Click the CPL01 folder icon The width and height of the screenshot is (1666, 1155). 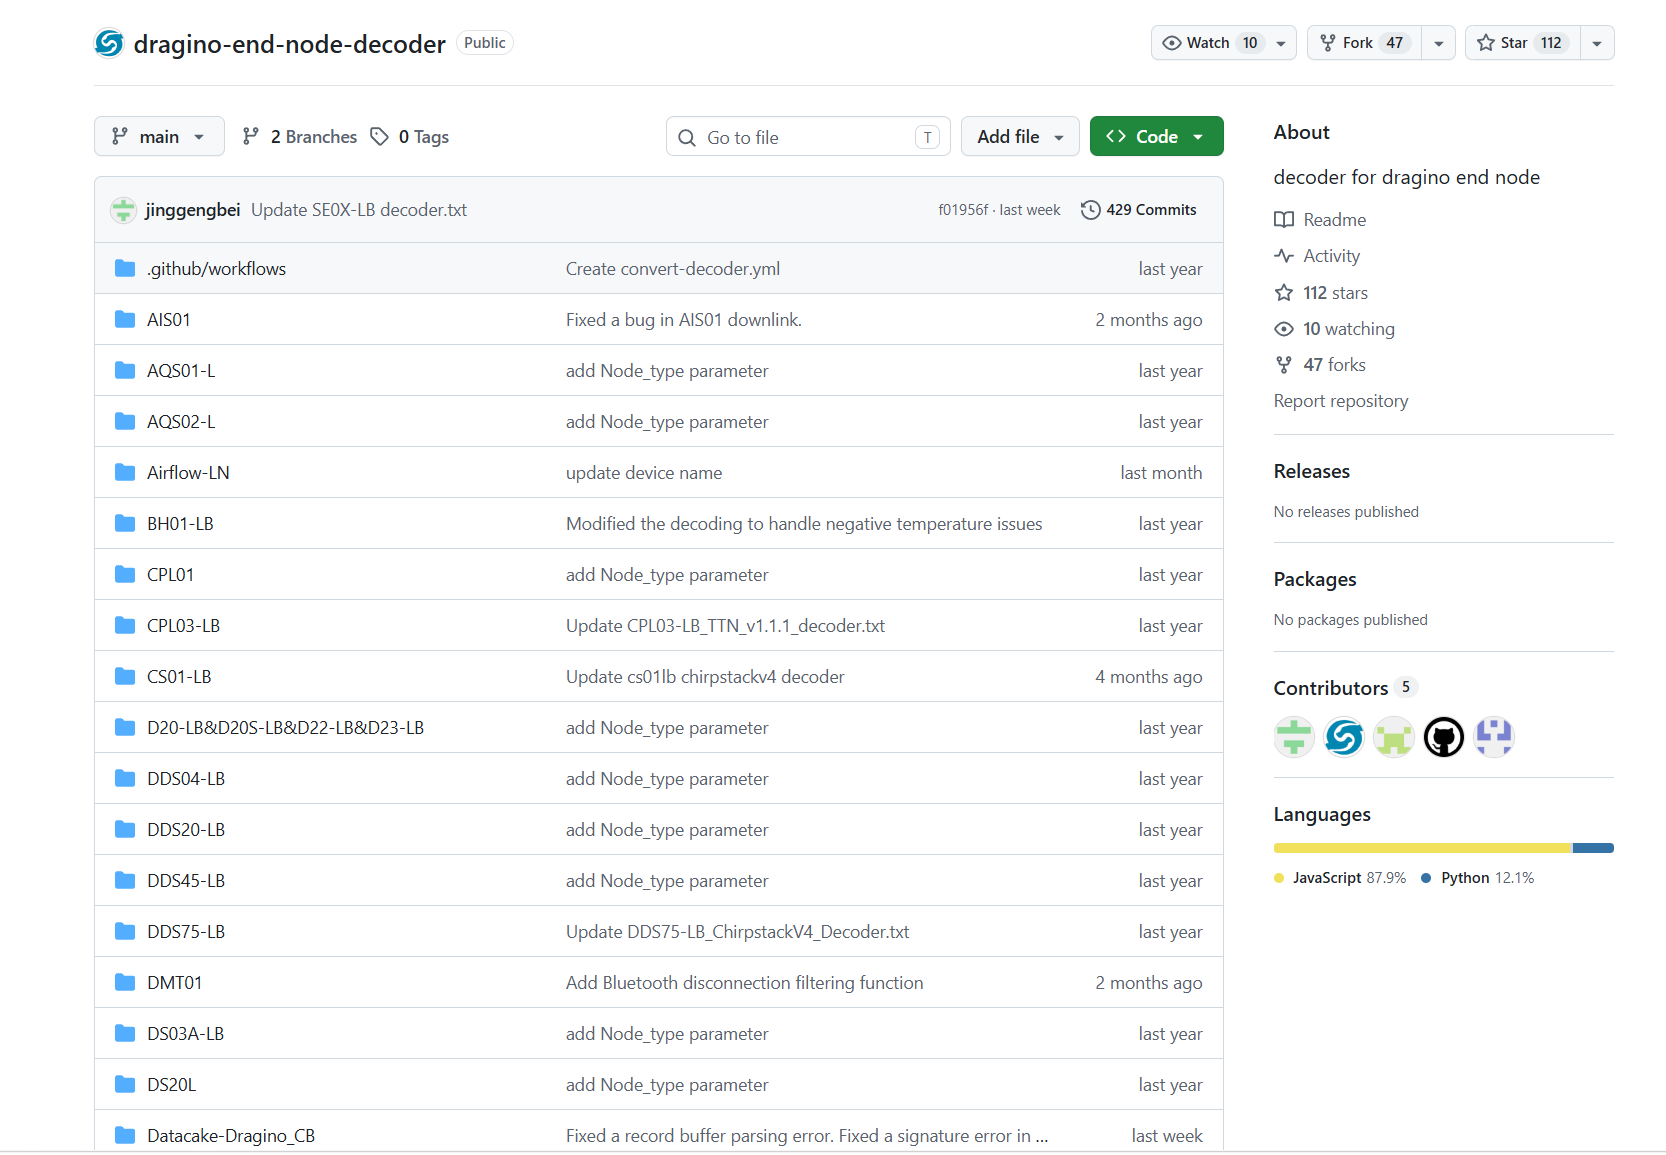click(x=125, y=574)
